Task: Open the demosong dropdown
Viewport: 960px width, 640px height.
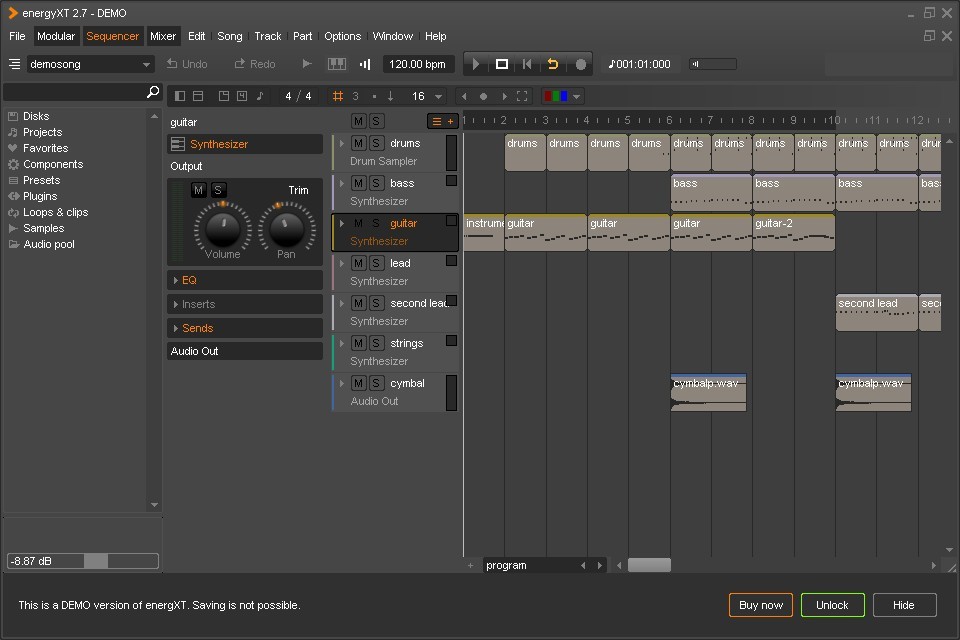Action: [x=89, y=64]
